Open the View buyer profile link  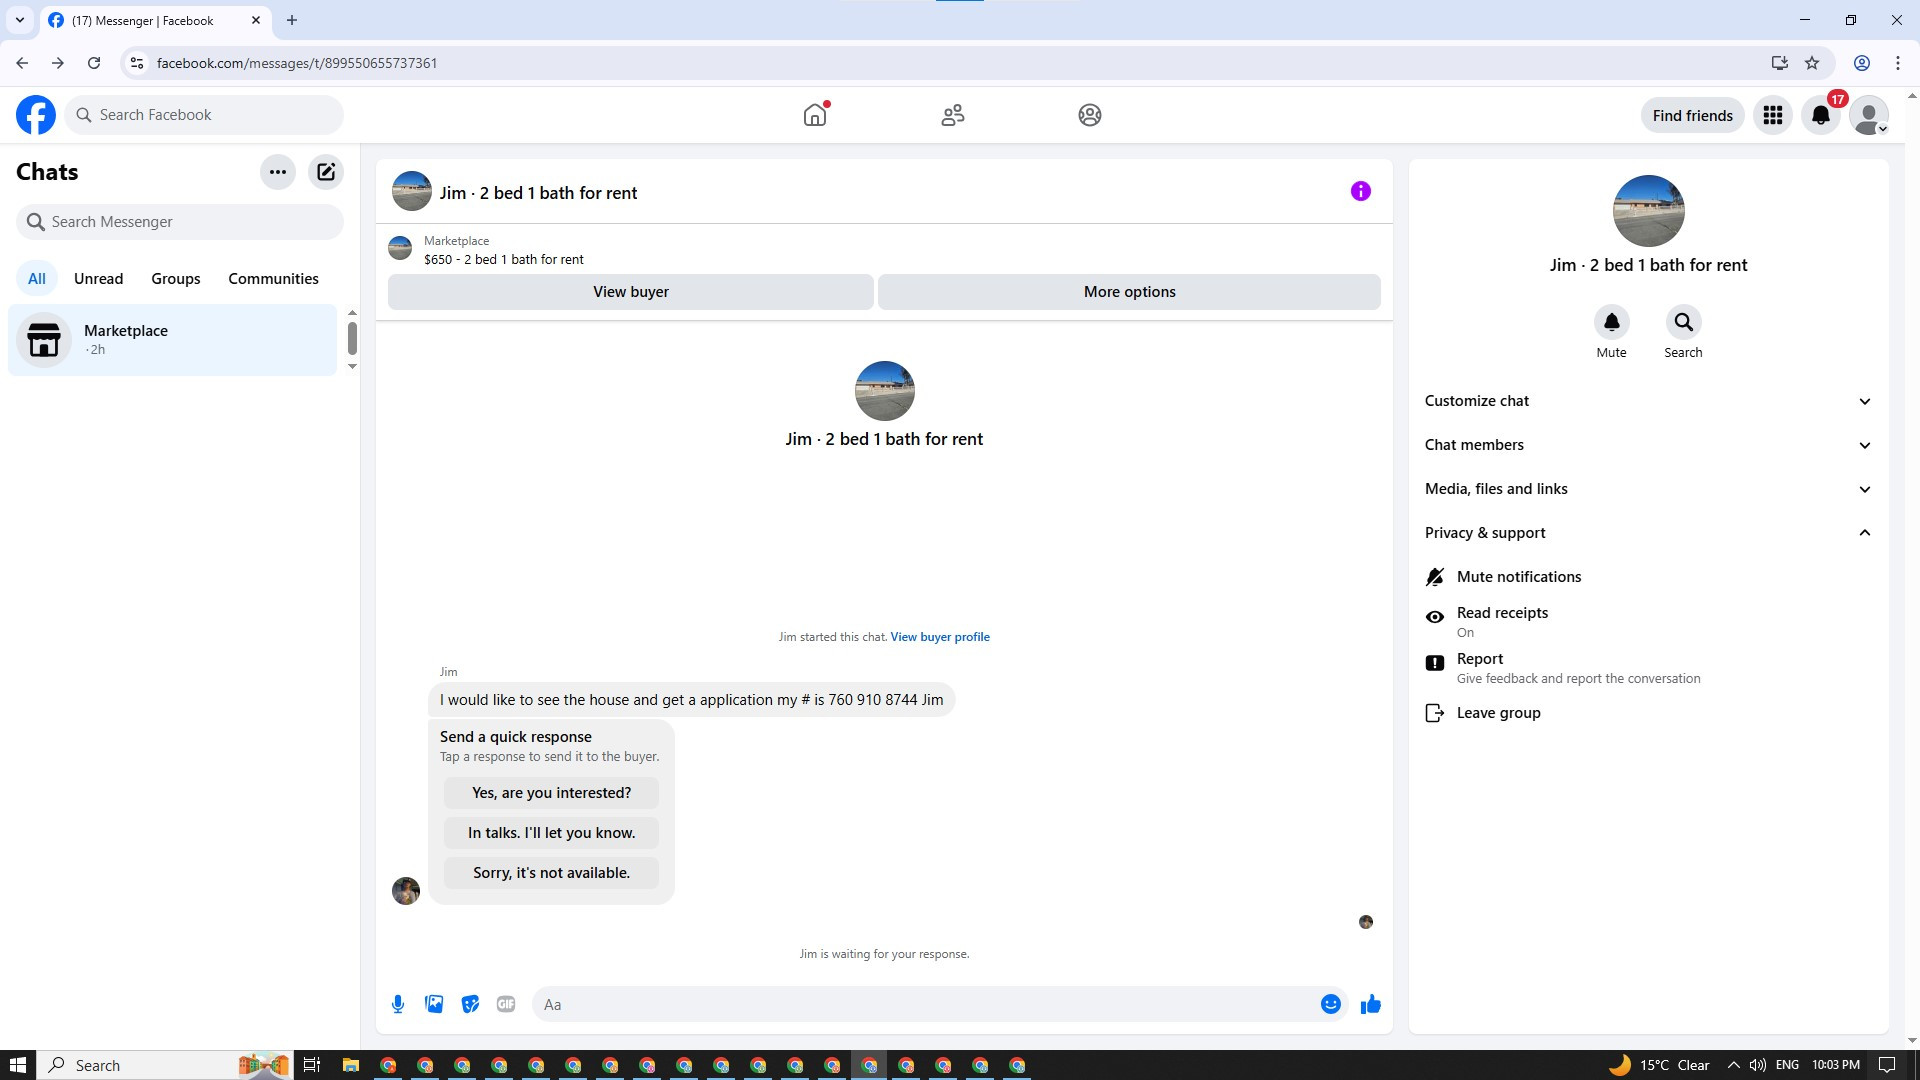coord(940,637)
